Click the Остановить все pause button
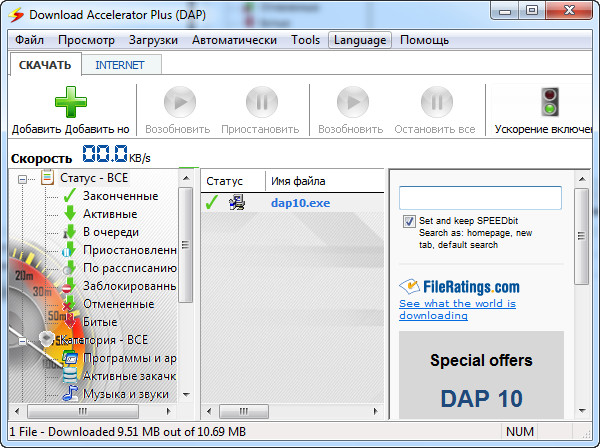This screenshot has width=600, height=448. coord(435,103)
